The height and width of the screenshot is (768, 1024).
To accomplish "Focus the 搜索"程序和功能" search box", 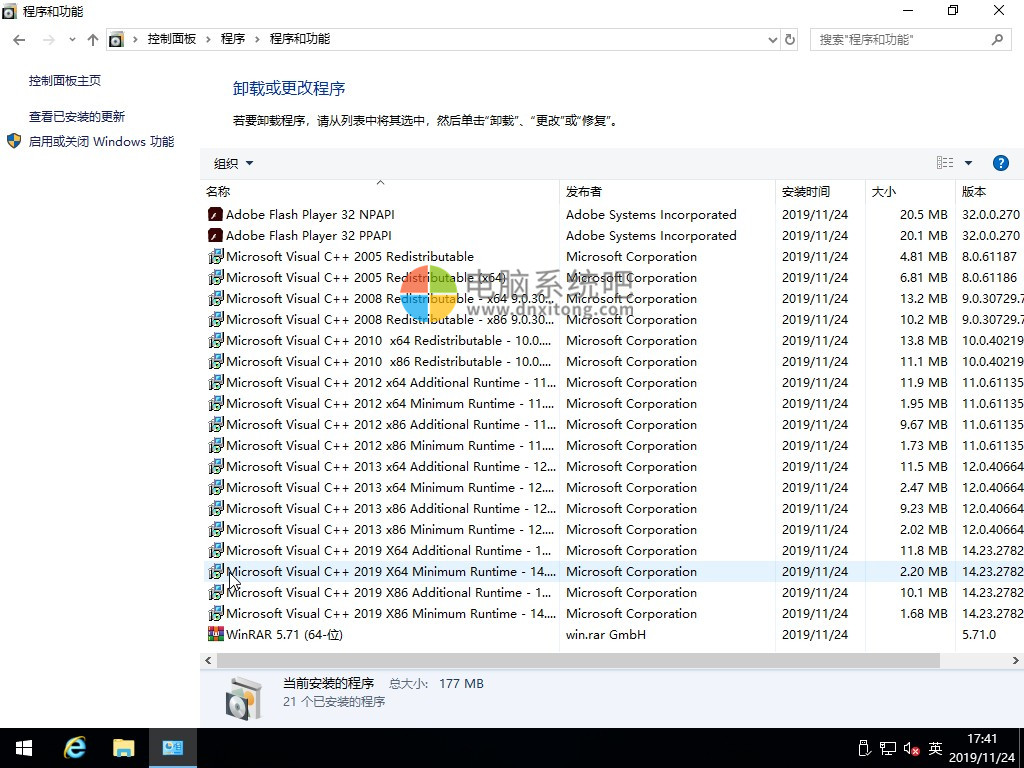I will coord(910,40).
